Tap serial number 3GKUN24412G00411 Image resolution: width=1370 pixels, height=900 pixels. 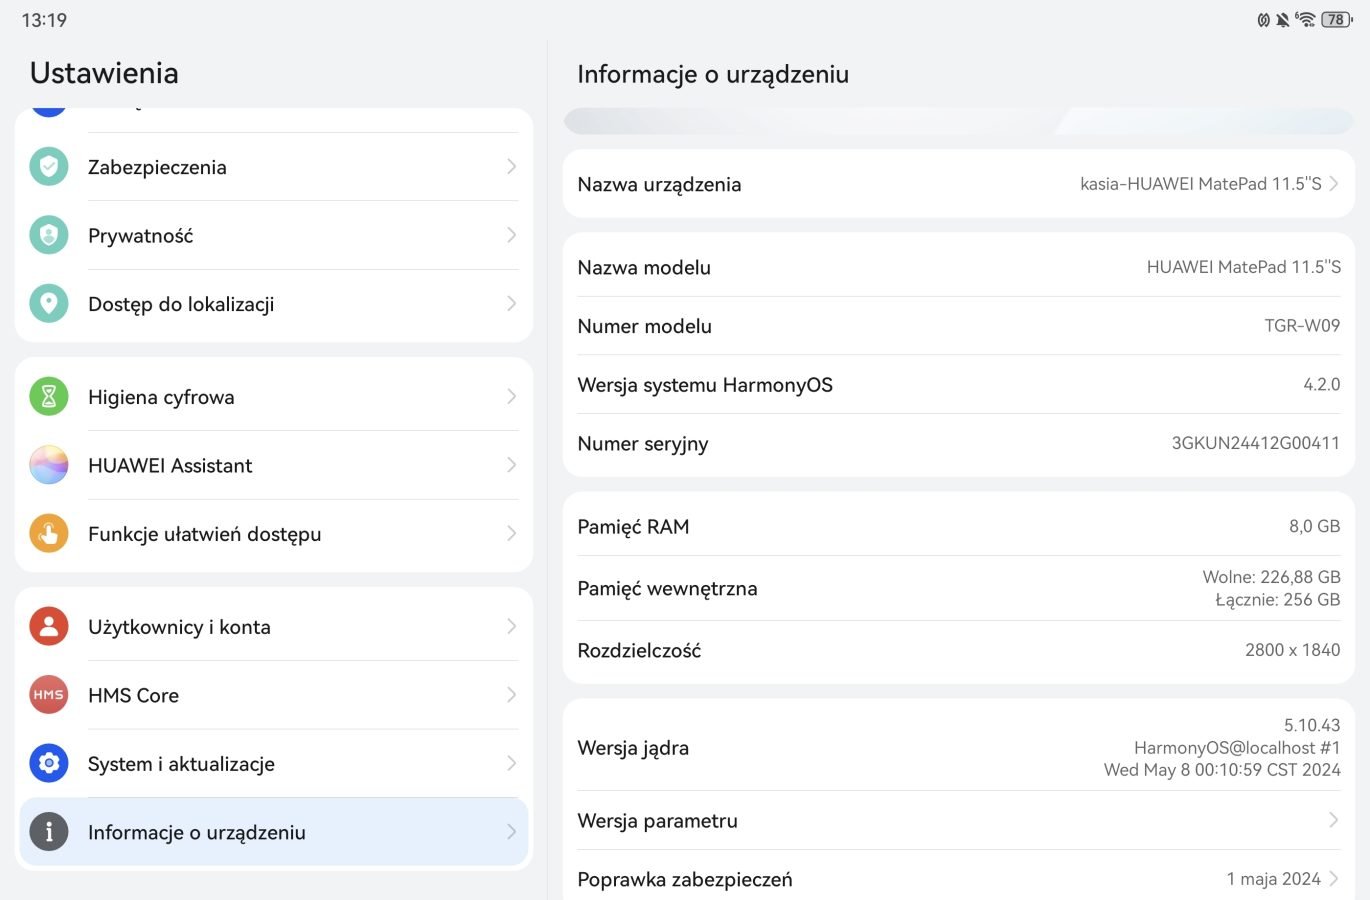tap(1256, 443)
